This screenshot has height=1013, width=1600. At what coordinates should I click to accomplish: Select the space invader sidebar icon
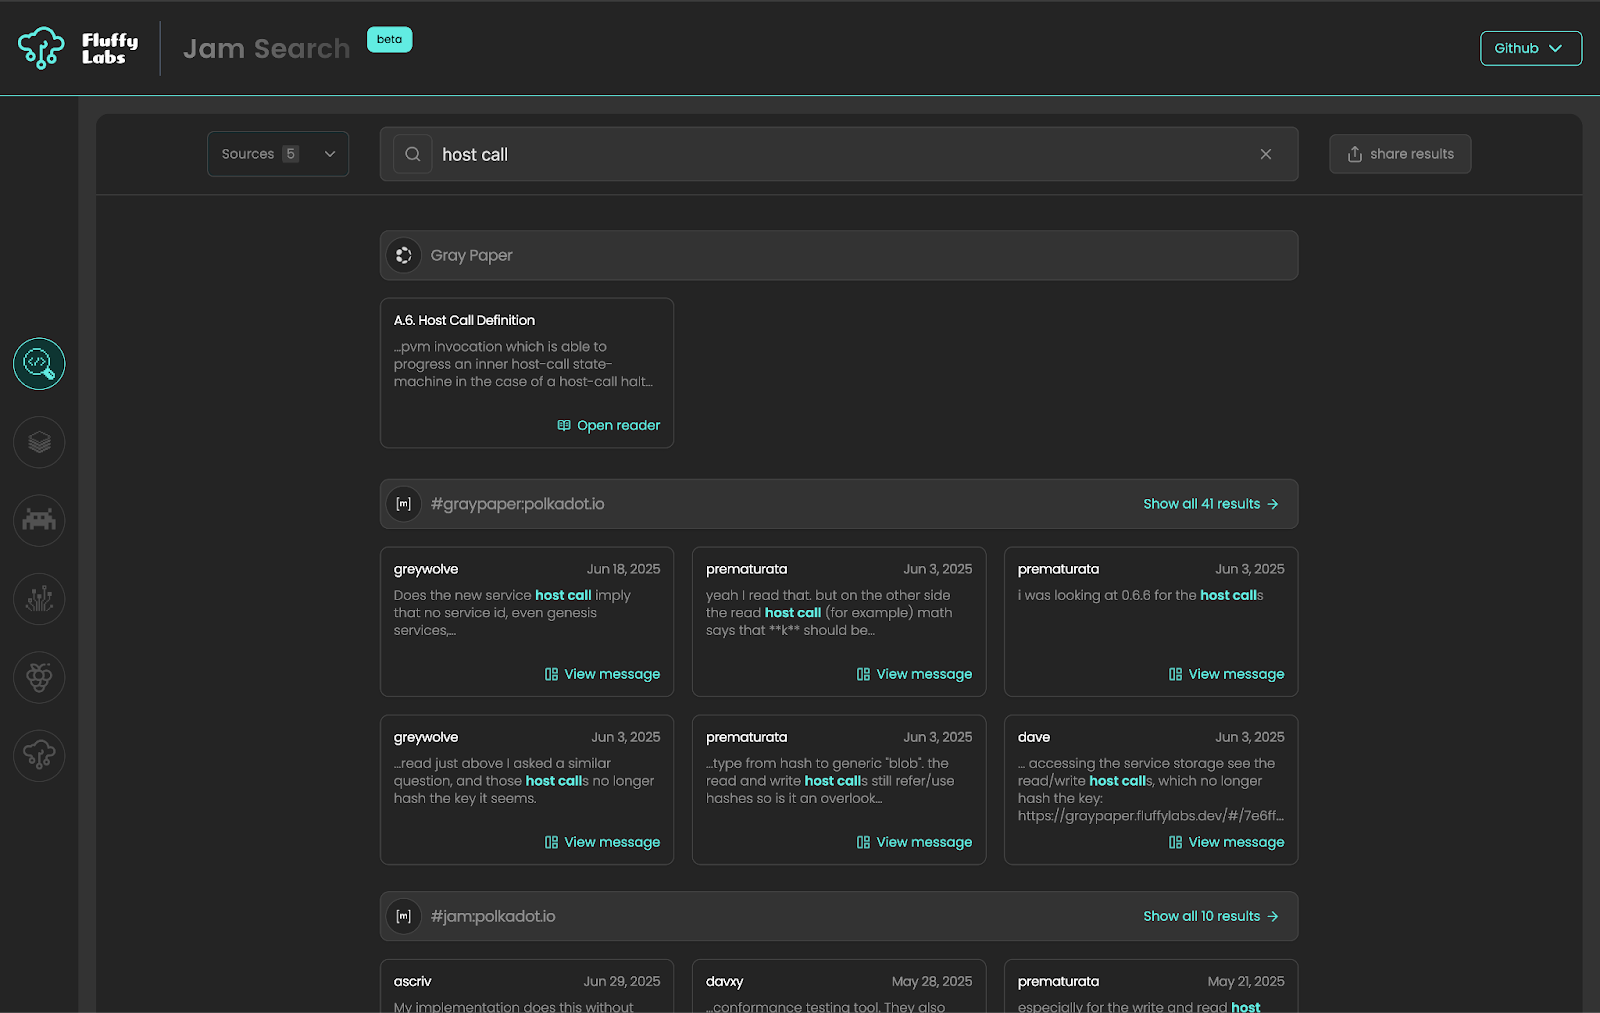click(x=39, y=521)
